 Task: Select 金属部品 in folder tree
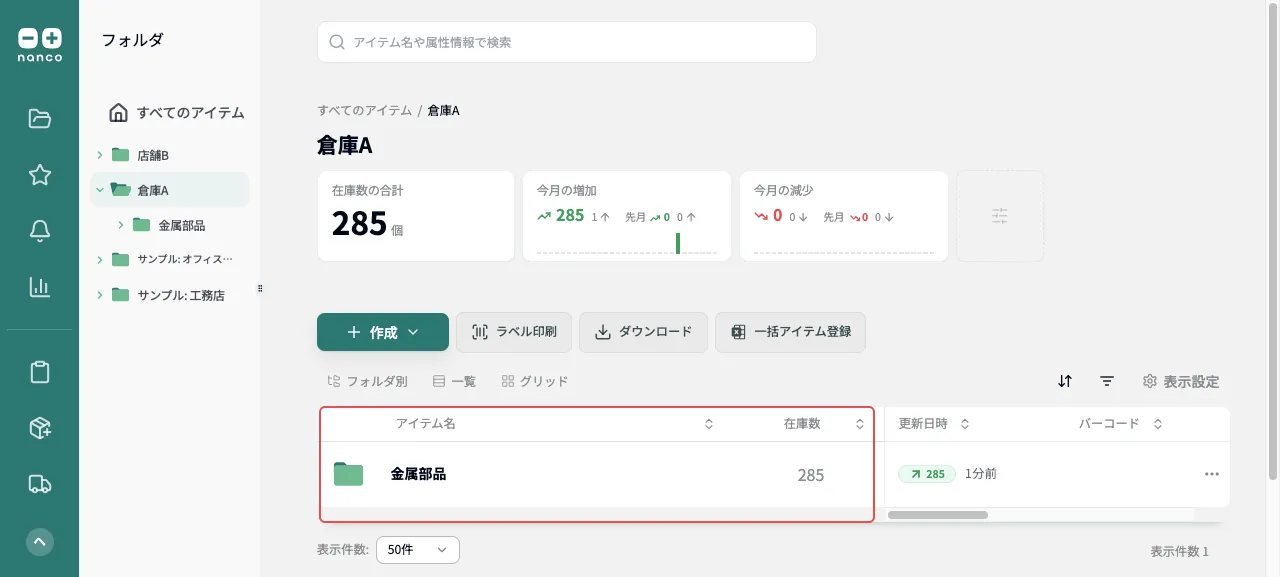182,225
